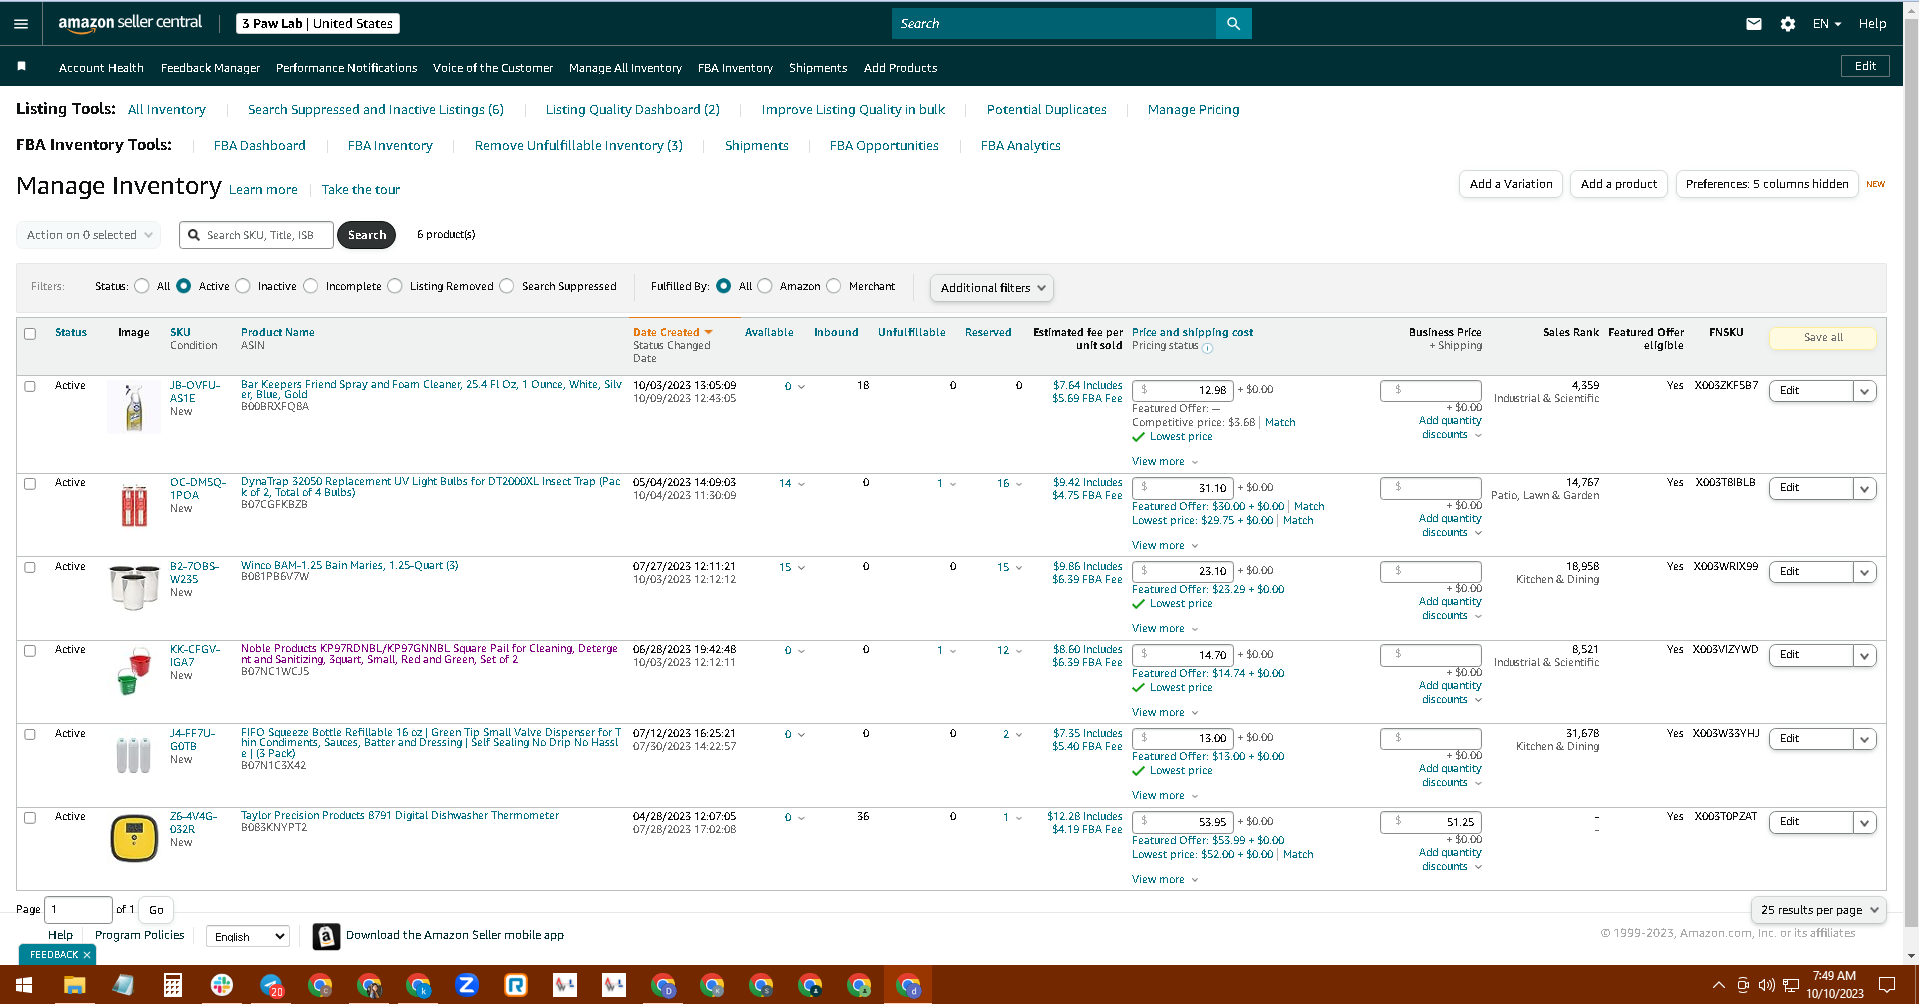Open the hamburger navigation menu
This screenshot has height=1004, width=1919.
tap(21, 24)
